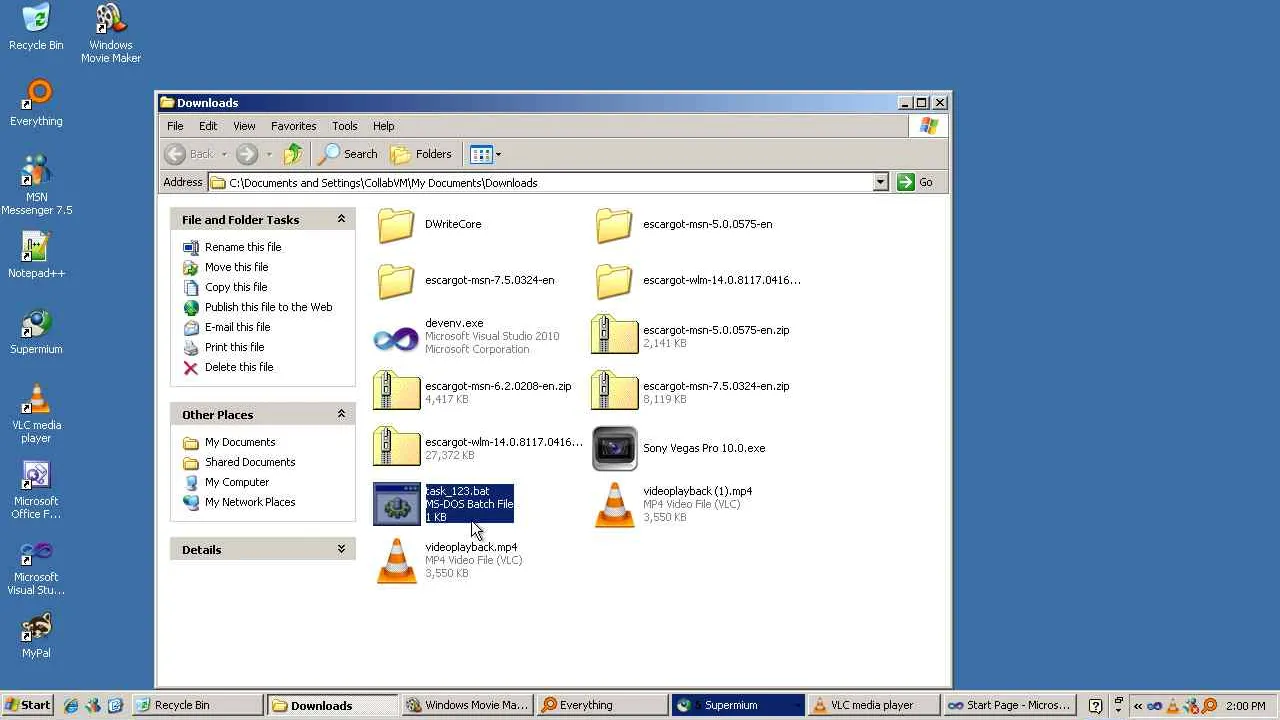Click Rename this file

[x=243, y=247]
